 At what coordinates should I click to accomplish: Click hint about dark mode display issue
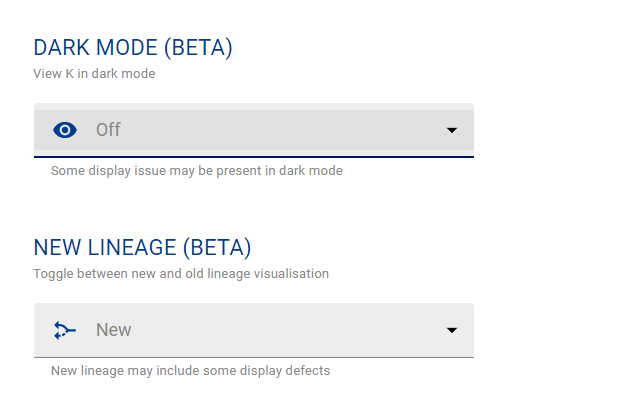click(196, 171)
